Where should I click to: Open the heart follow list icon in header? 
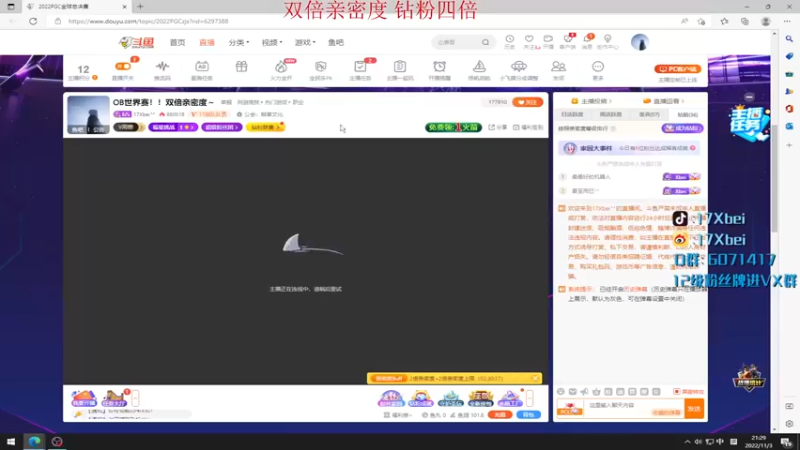click(x=529, y=39)
